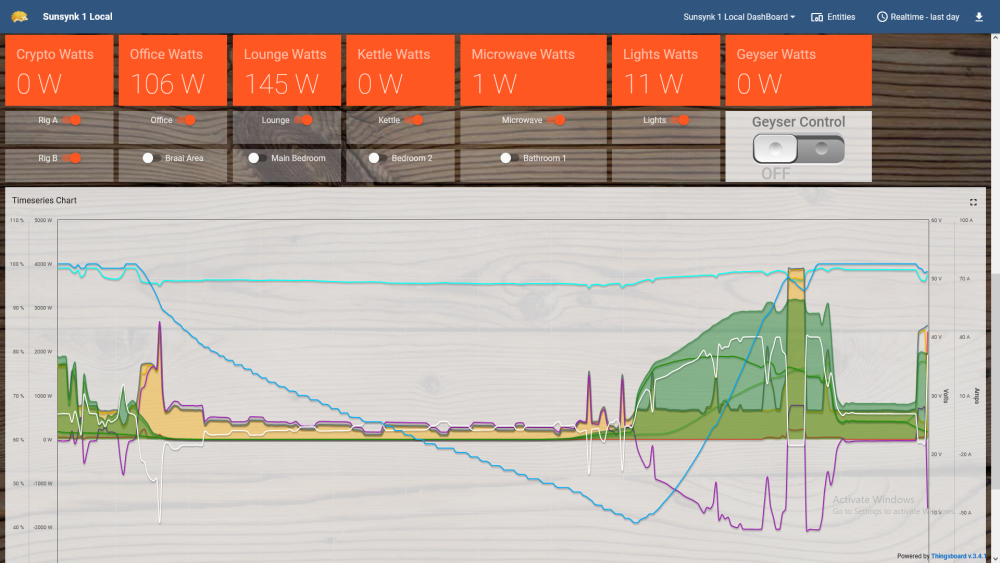Click the Crypto Watts card

tap(59, 70)
